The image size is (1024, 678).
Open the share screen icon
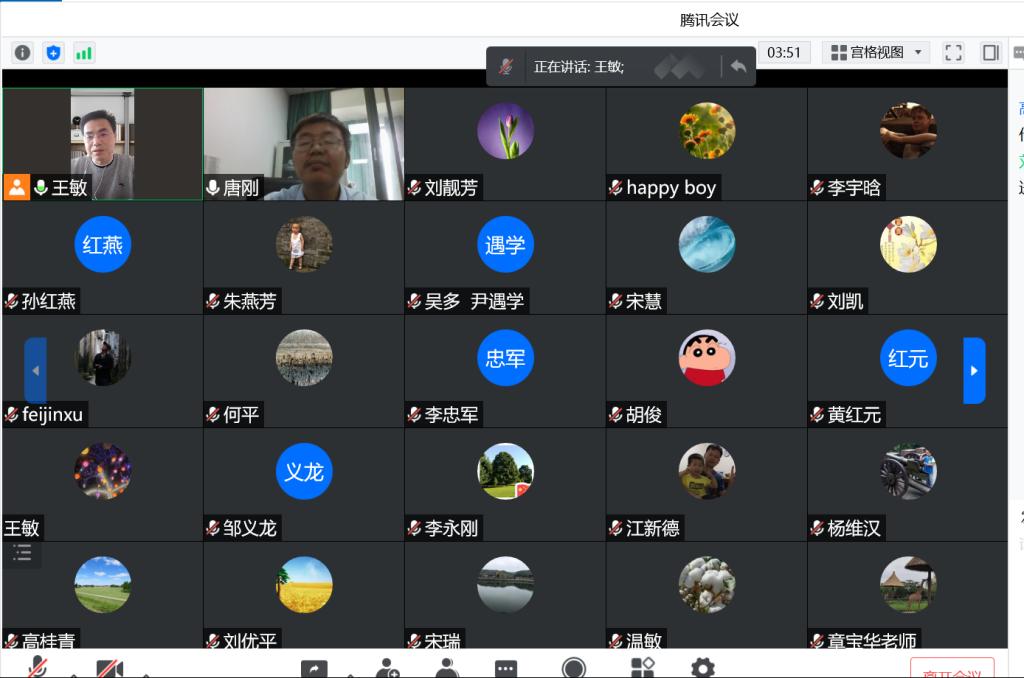tap(314, 668)
